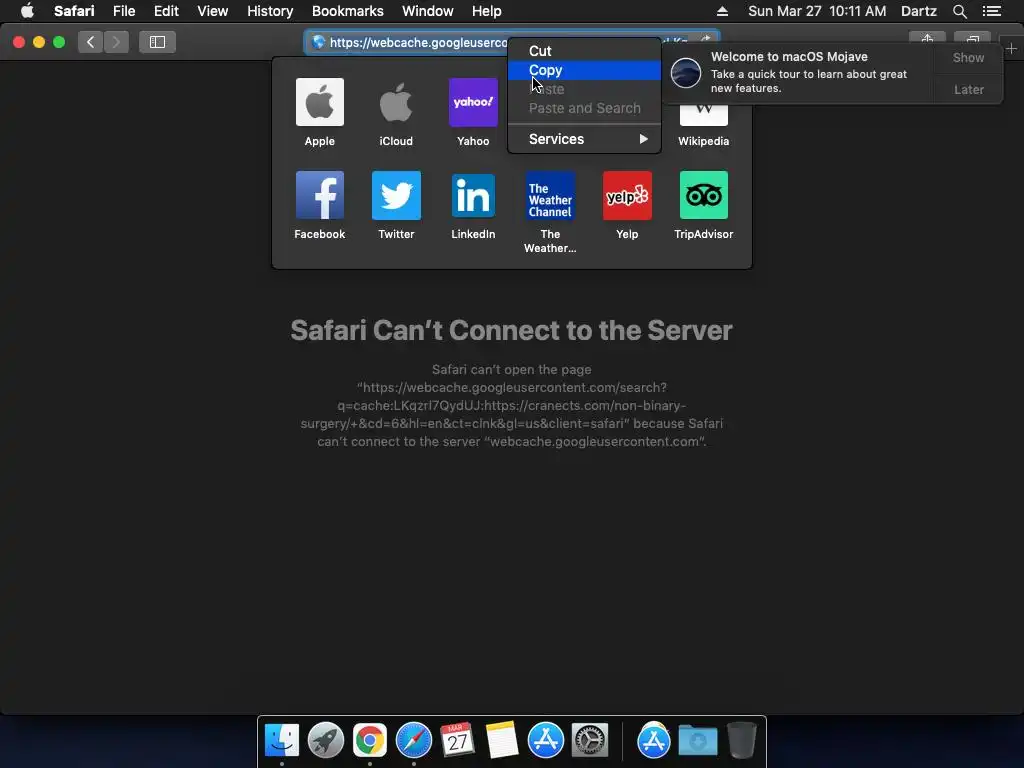Open the App Store next to System Preferences
Screen dimensions: 1024x768
(545, 740)
